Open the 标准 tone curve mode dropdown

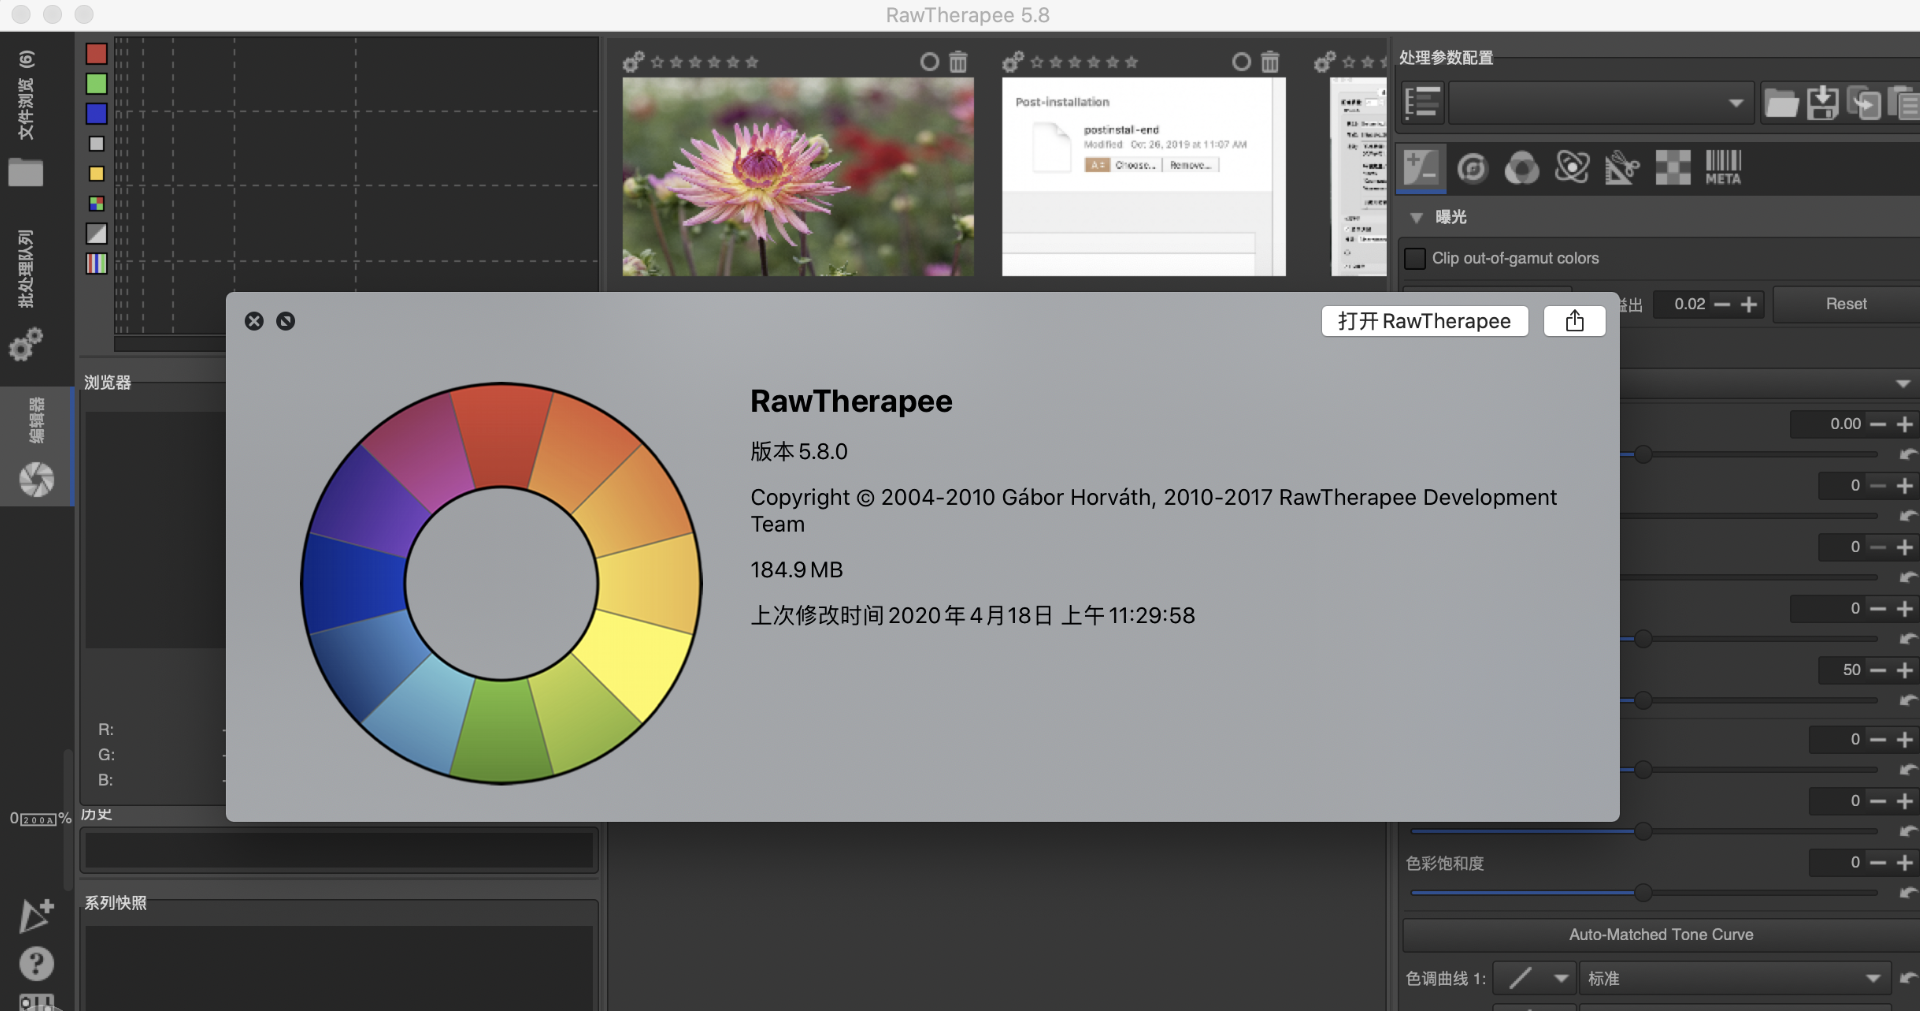pyautogui.click(x=1733, y=979)
